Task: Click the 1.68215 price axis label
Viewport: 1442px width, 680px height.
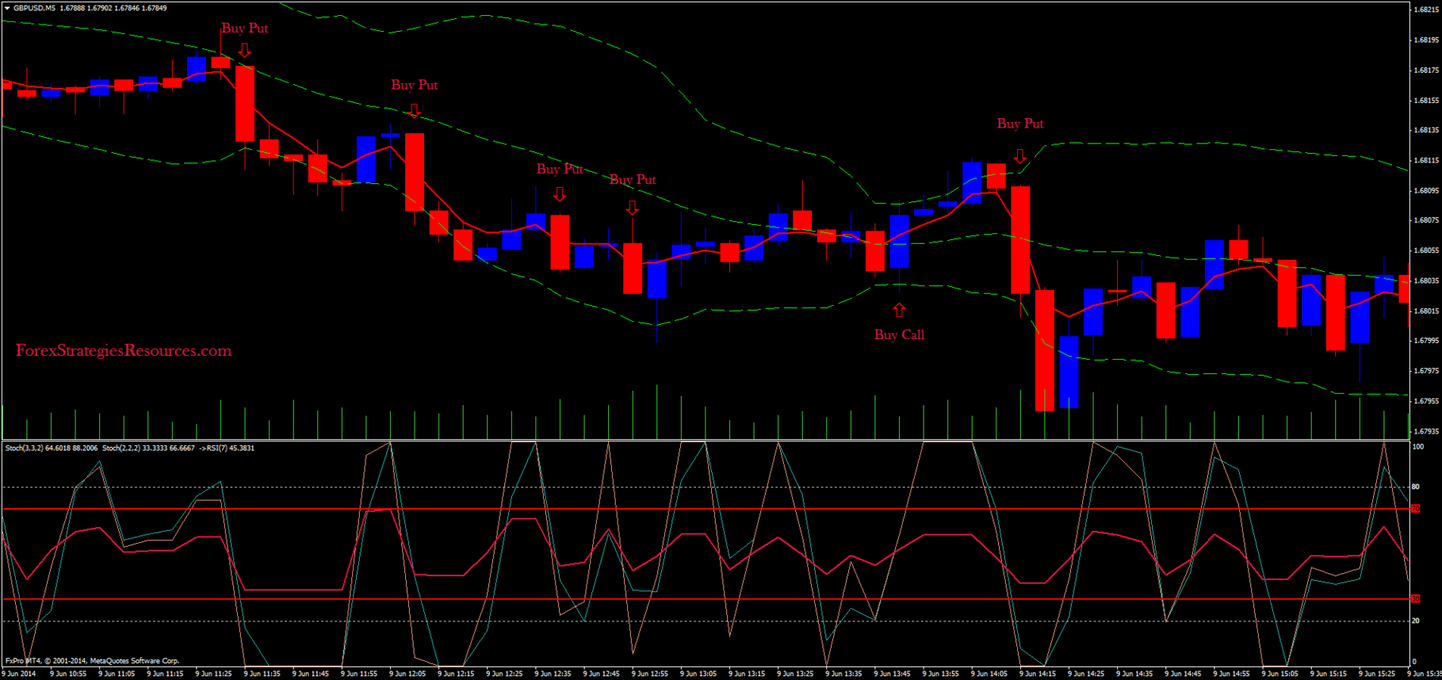Action: 1426,11
